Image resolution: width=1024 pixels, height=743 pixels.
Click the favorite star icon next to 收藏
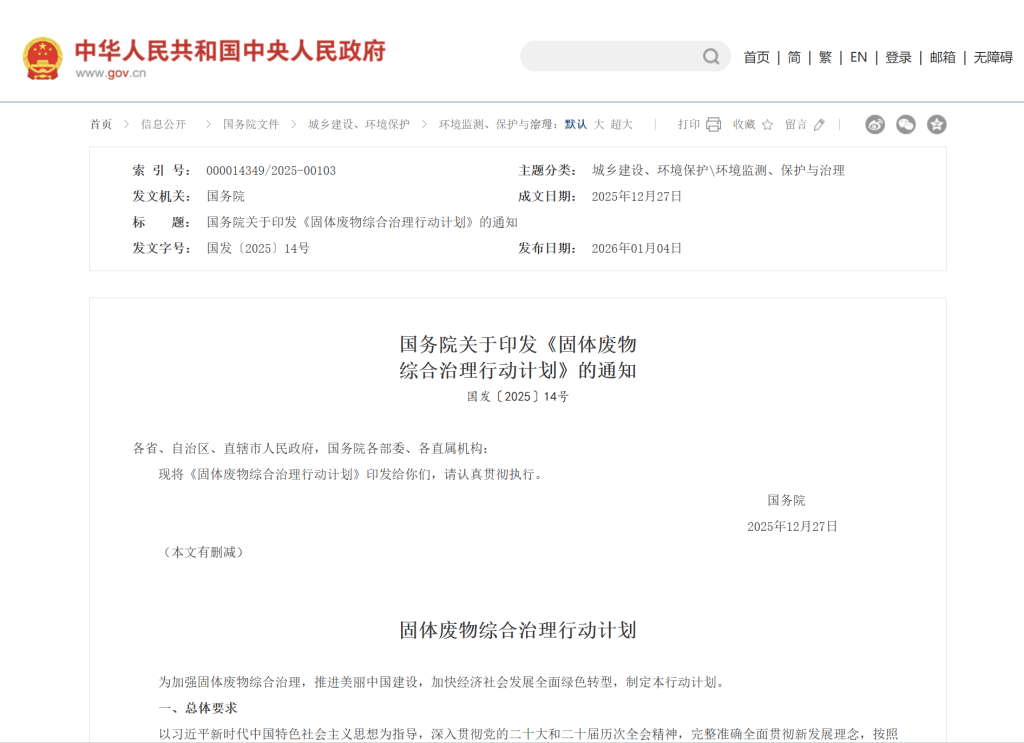pos(767,125)
